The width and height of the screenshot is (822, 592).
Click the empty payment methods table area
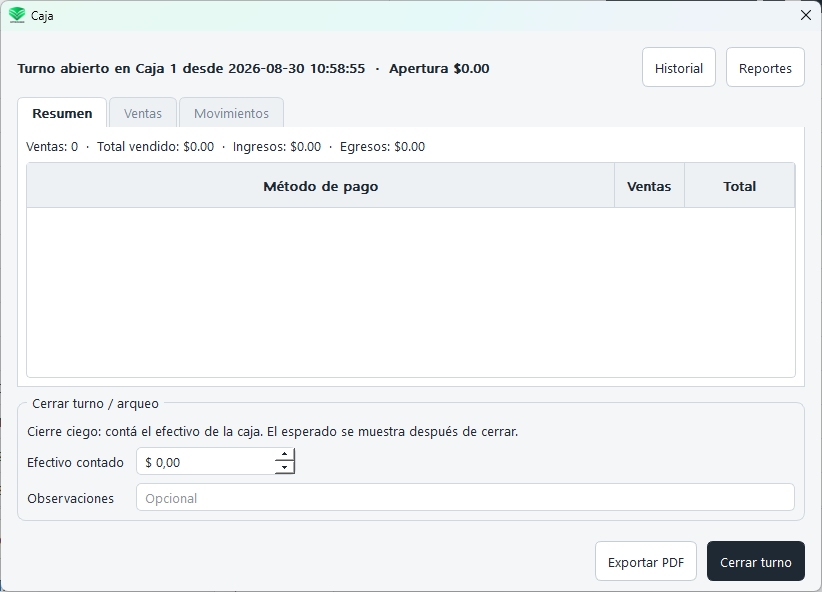pos(411,292)
